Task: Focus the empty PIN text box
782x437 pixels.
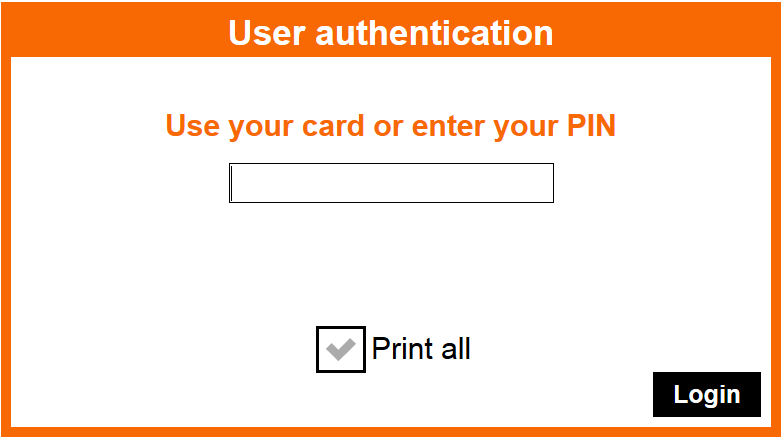Action: click(x=391, y=183)
